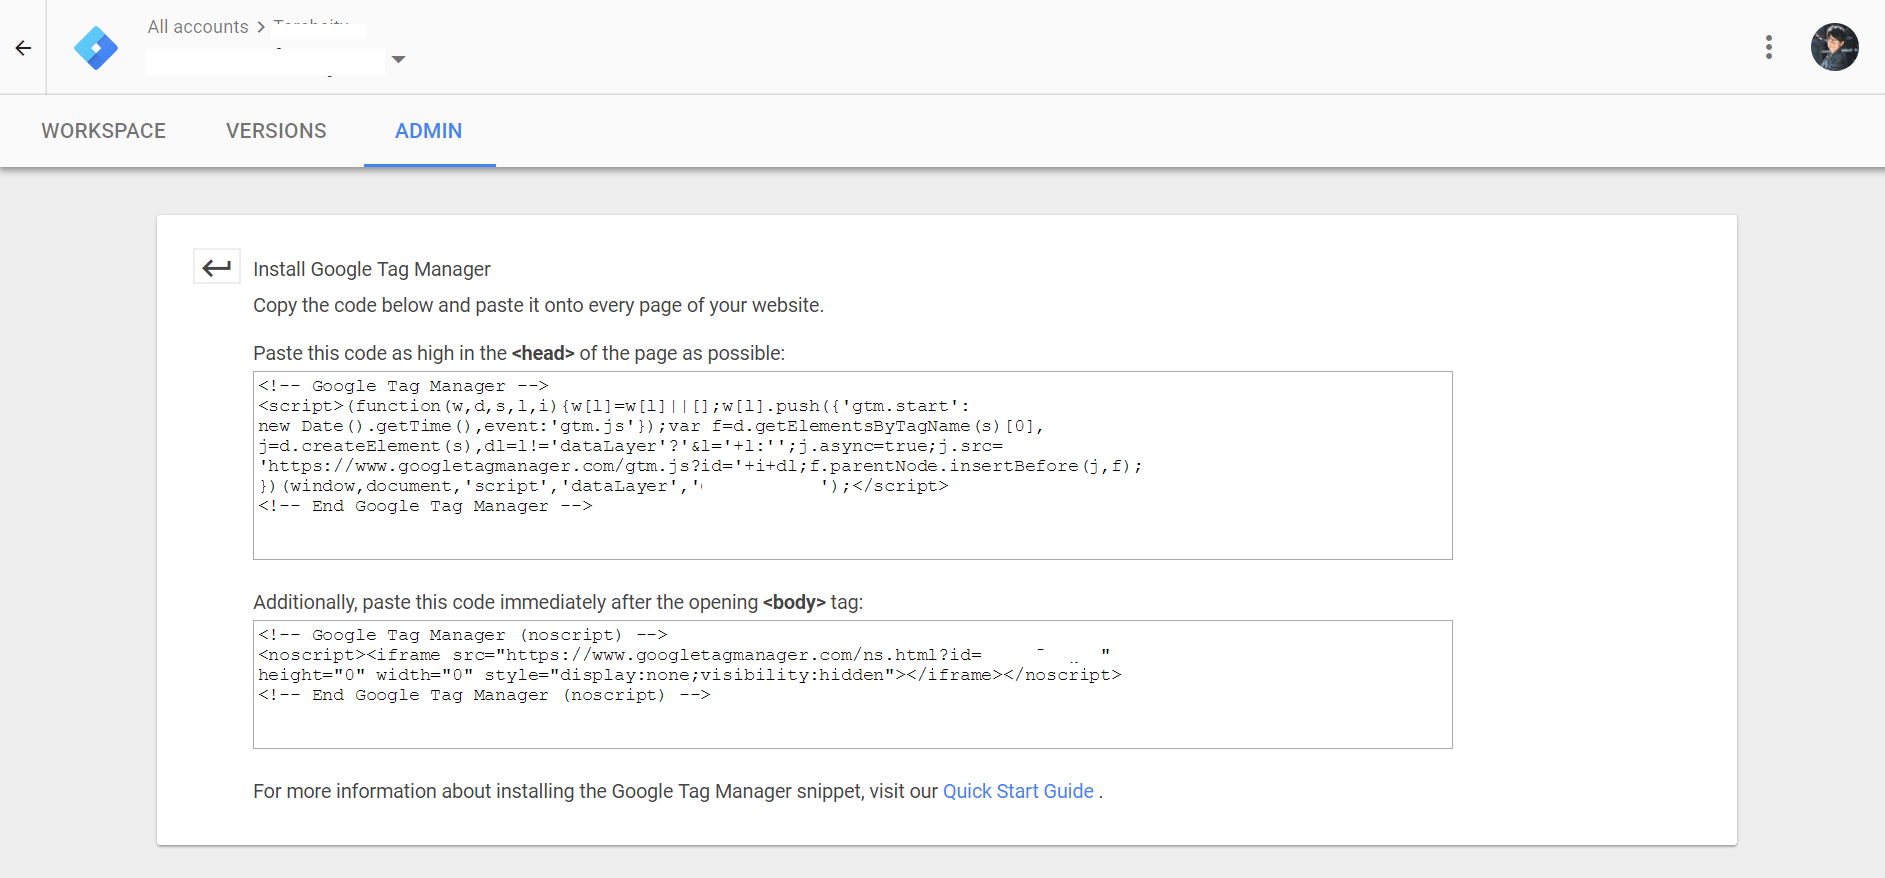Viewport: 1885px width, 878px height.
Task: Click inside the head code snippet box
Action: coord(852,465)
